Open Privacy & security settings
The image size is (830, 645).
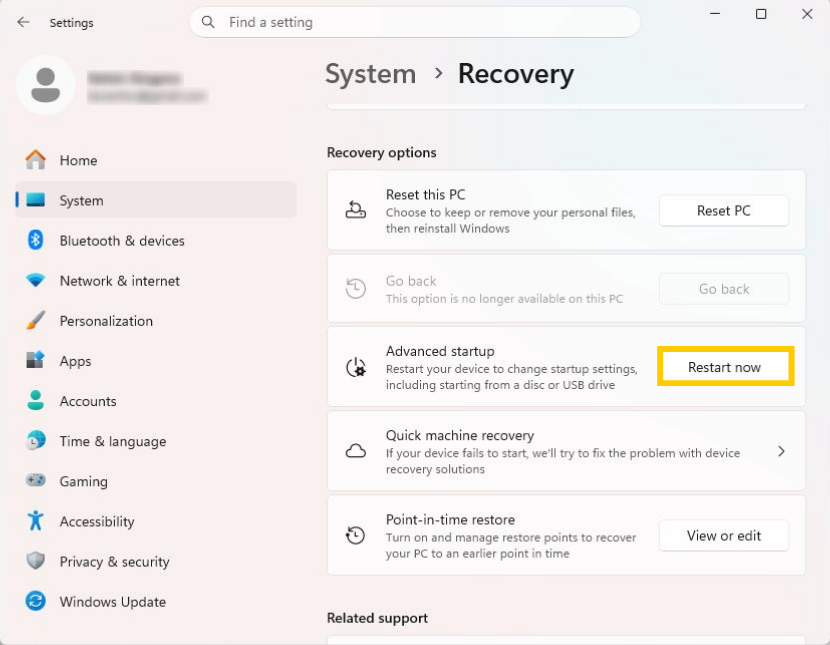[x=156, y=561]
